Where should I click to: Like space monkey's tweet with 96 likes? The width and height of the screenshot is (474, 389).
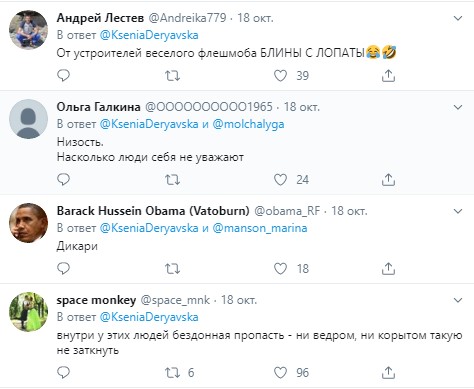point(280,372)
